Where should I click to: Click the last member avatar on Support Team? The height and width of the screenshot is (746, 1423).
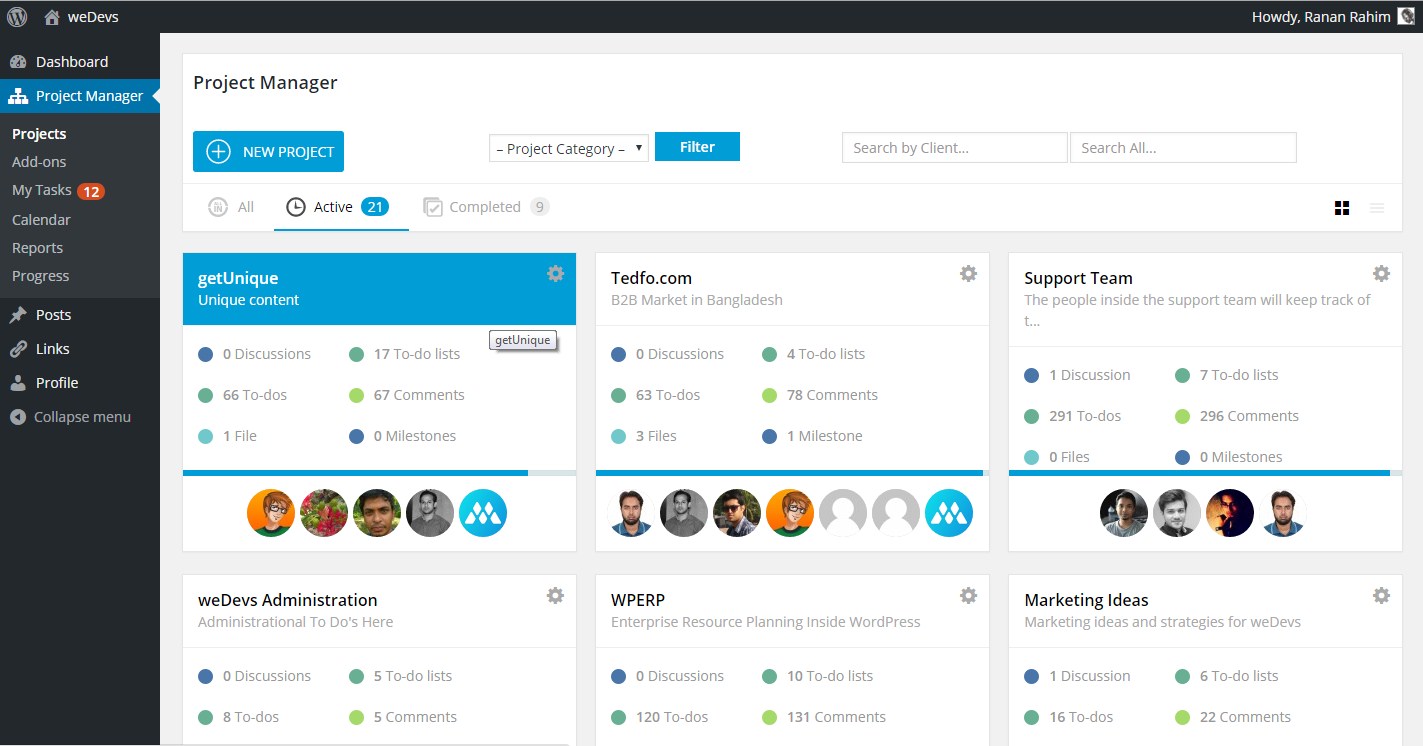coord(1283,513)
